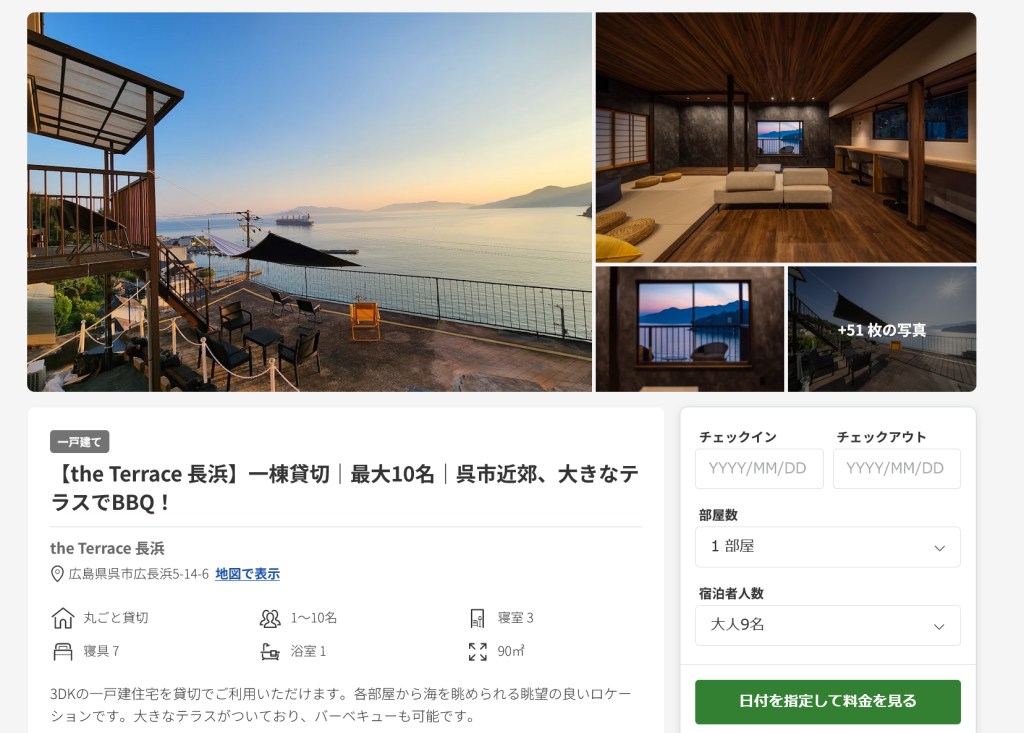
Task: Click the chevron arrow in the 大人9名 selector
Action: [939, 627]
